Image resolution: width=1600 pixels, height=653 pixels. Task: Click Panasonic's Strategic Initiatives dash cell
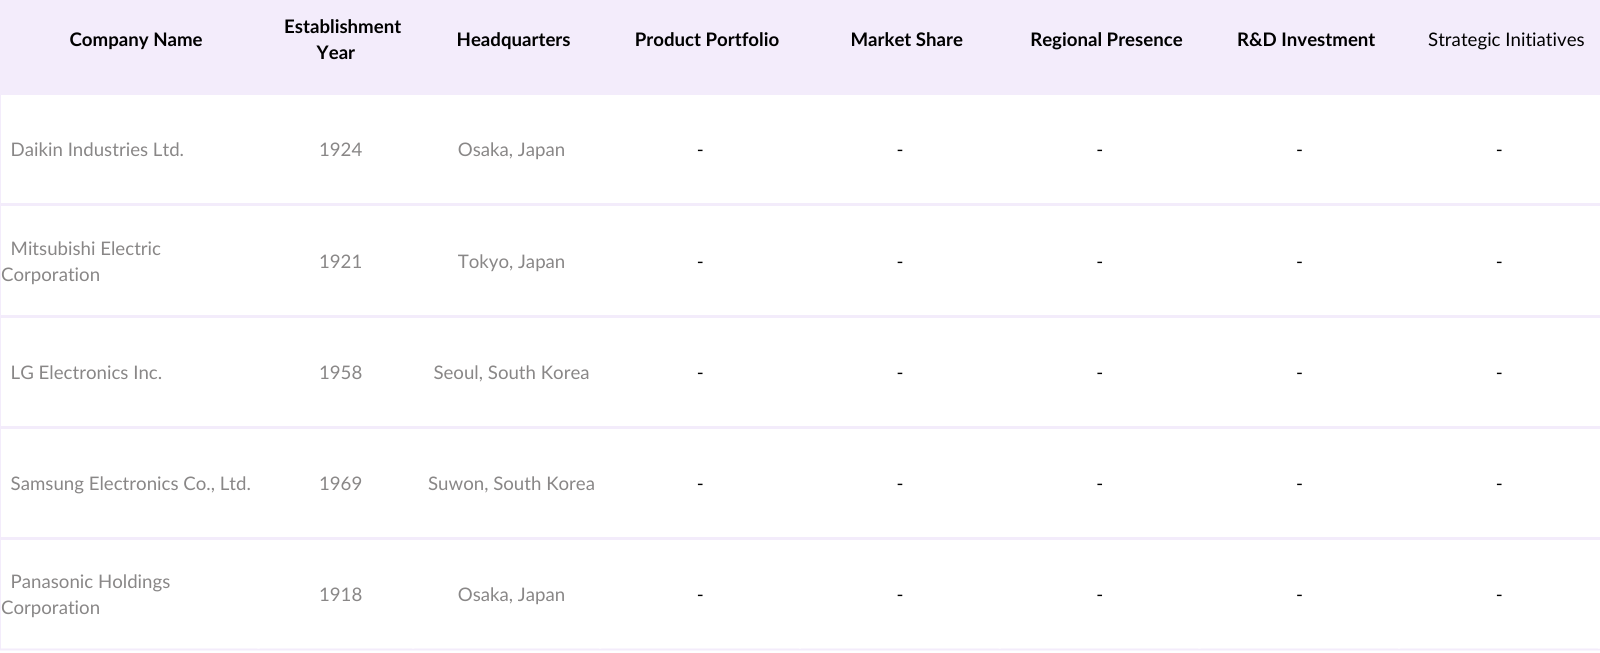point(1499,595)
